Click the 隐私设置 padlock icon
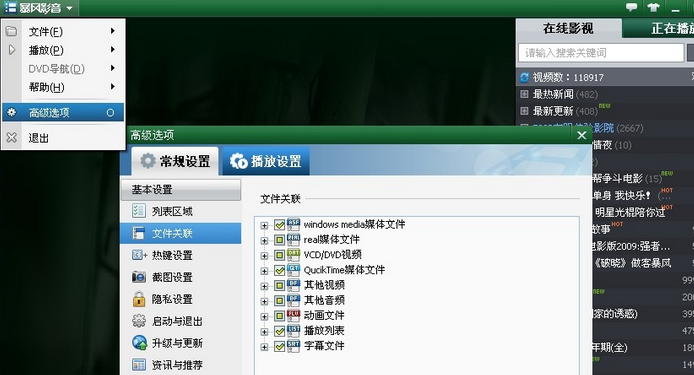The width and height of the screenshot is (694, 375). tap(139, 299)
